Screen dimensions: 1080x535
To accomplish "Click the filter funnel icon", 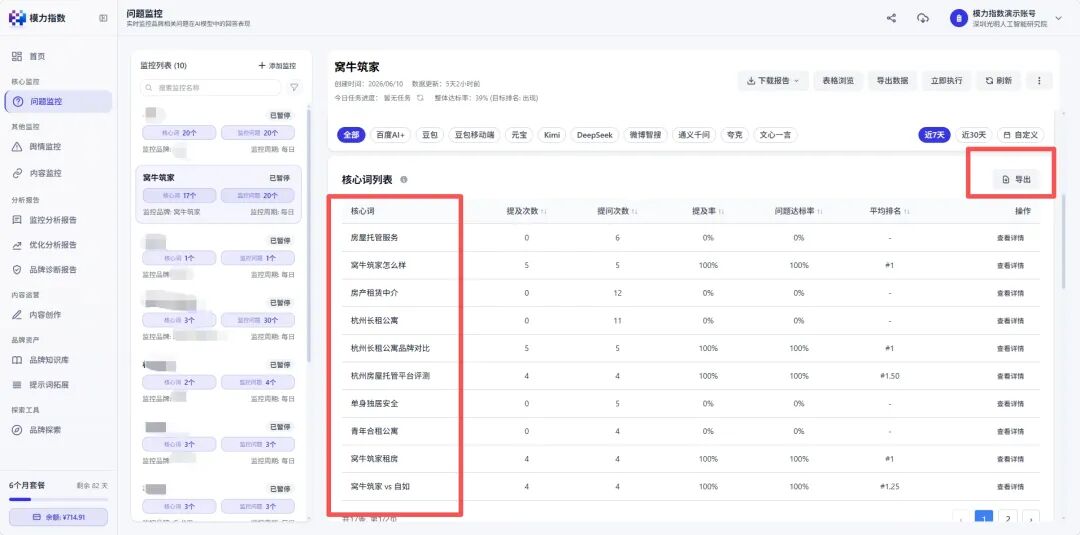I will [294, 88].
